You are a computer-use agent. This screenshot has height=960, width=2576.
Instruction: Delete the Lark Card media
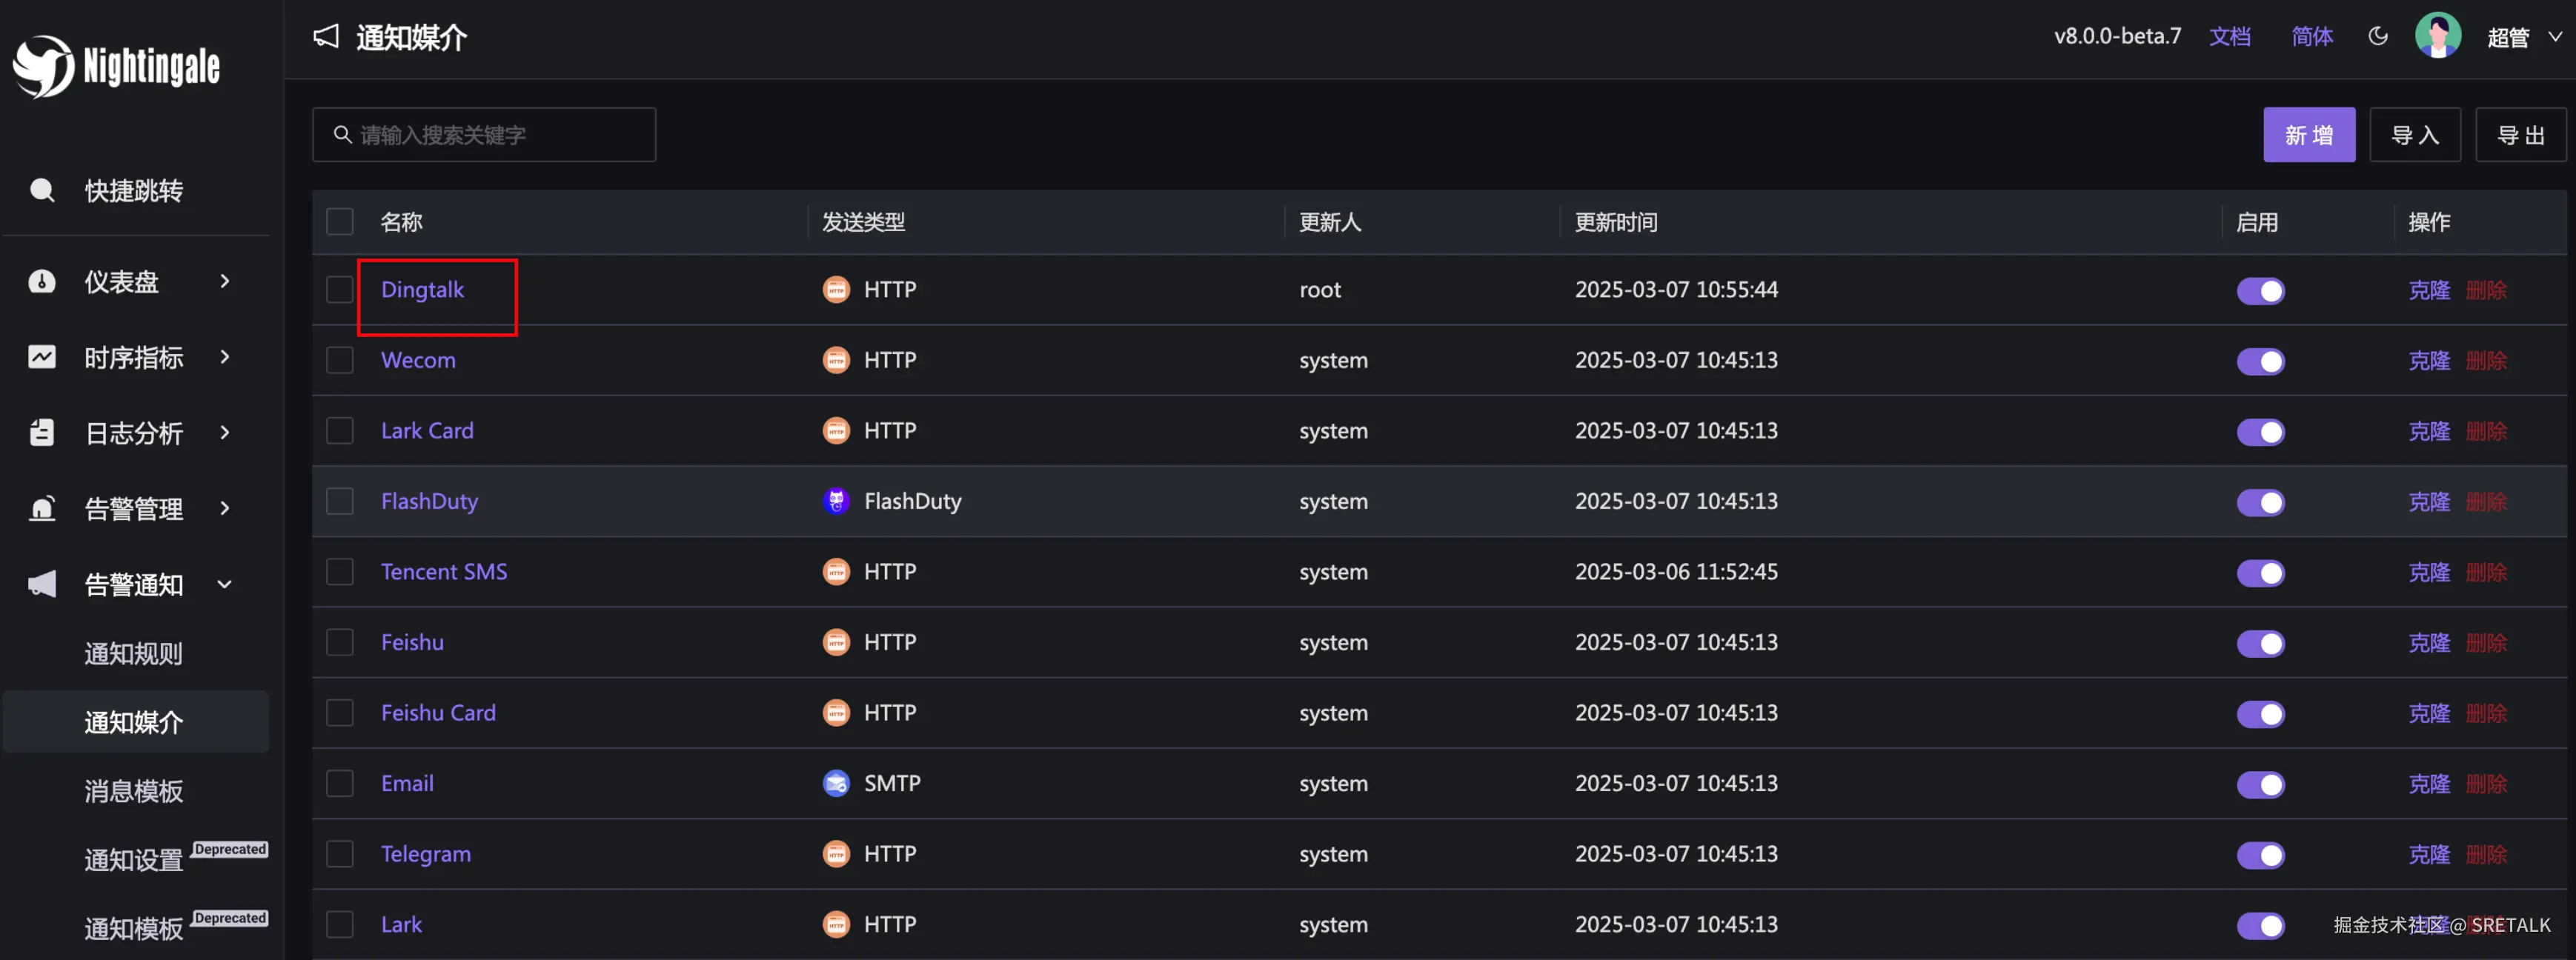point(2486,431)
